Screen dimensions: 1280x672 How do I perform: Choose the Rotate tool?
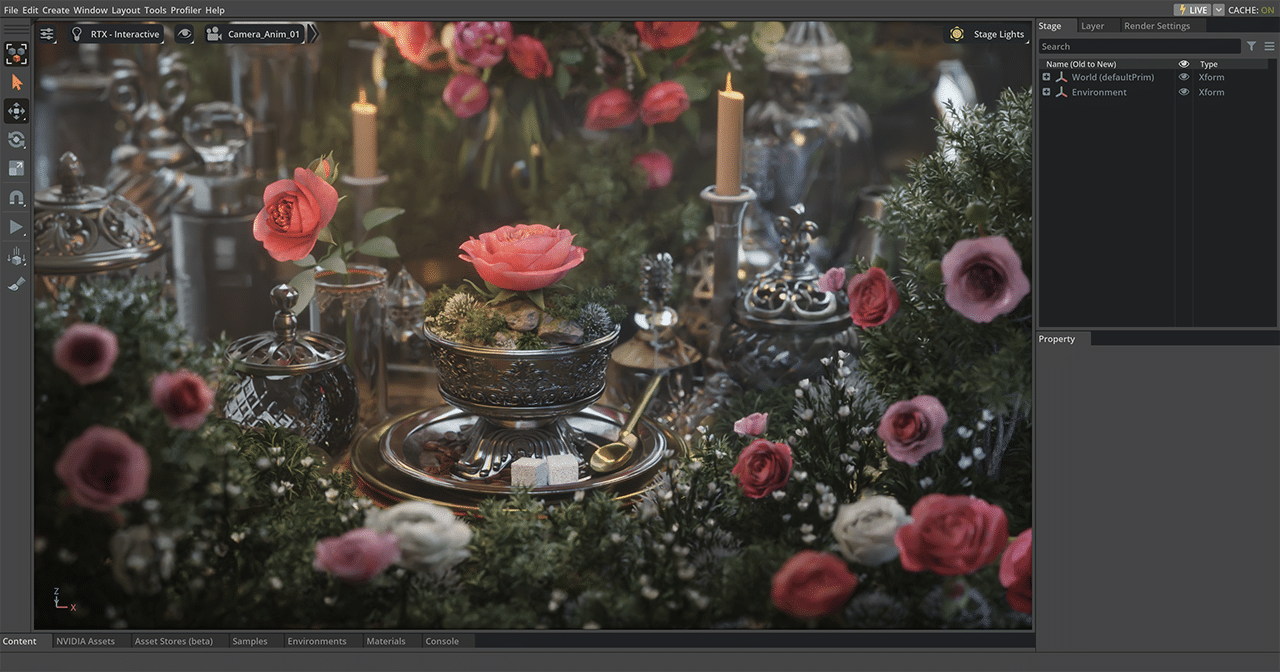(x=16, y=140)
